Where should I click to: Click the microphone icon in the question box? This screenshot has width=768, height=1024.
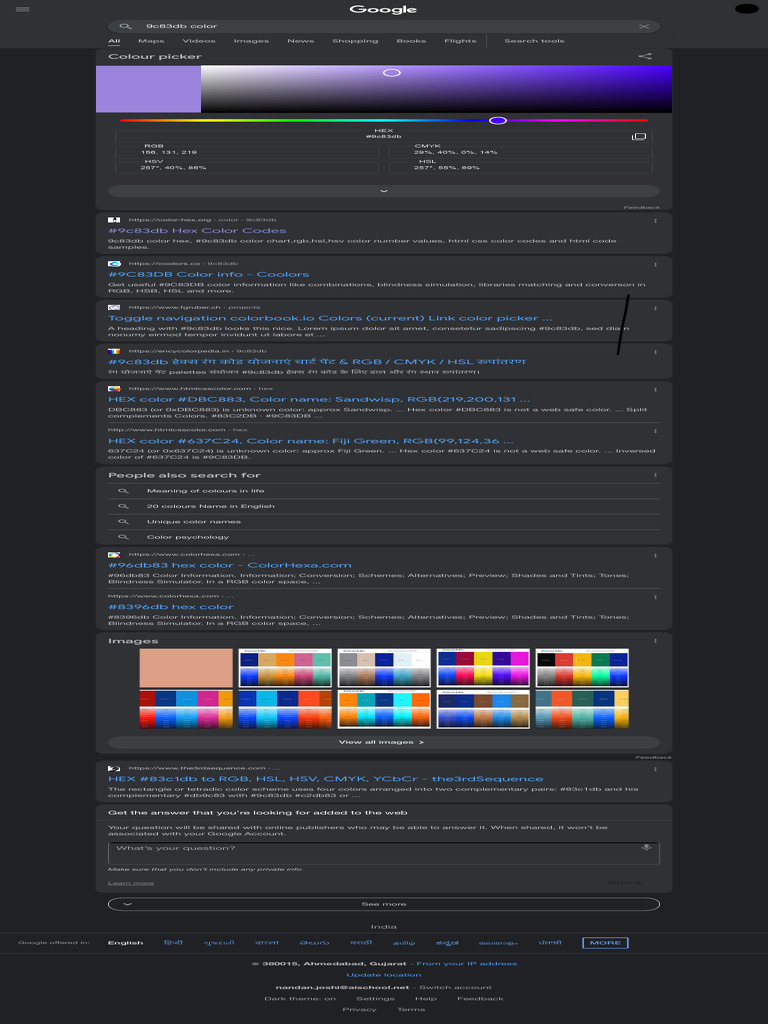[646, 847]
